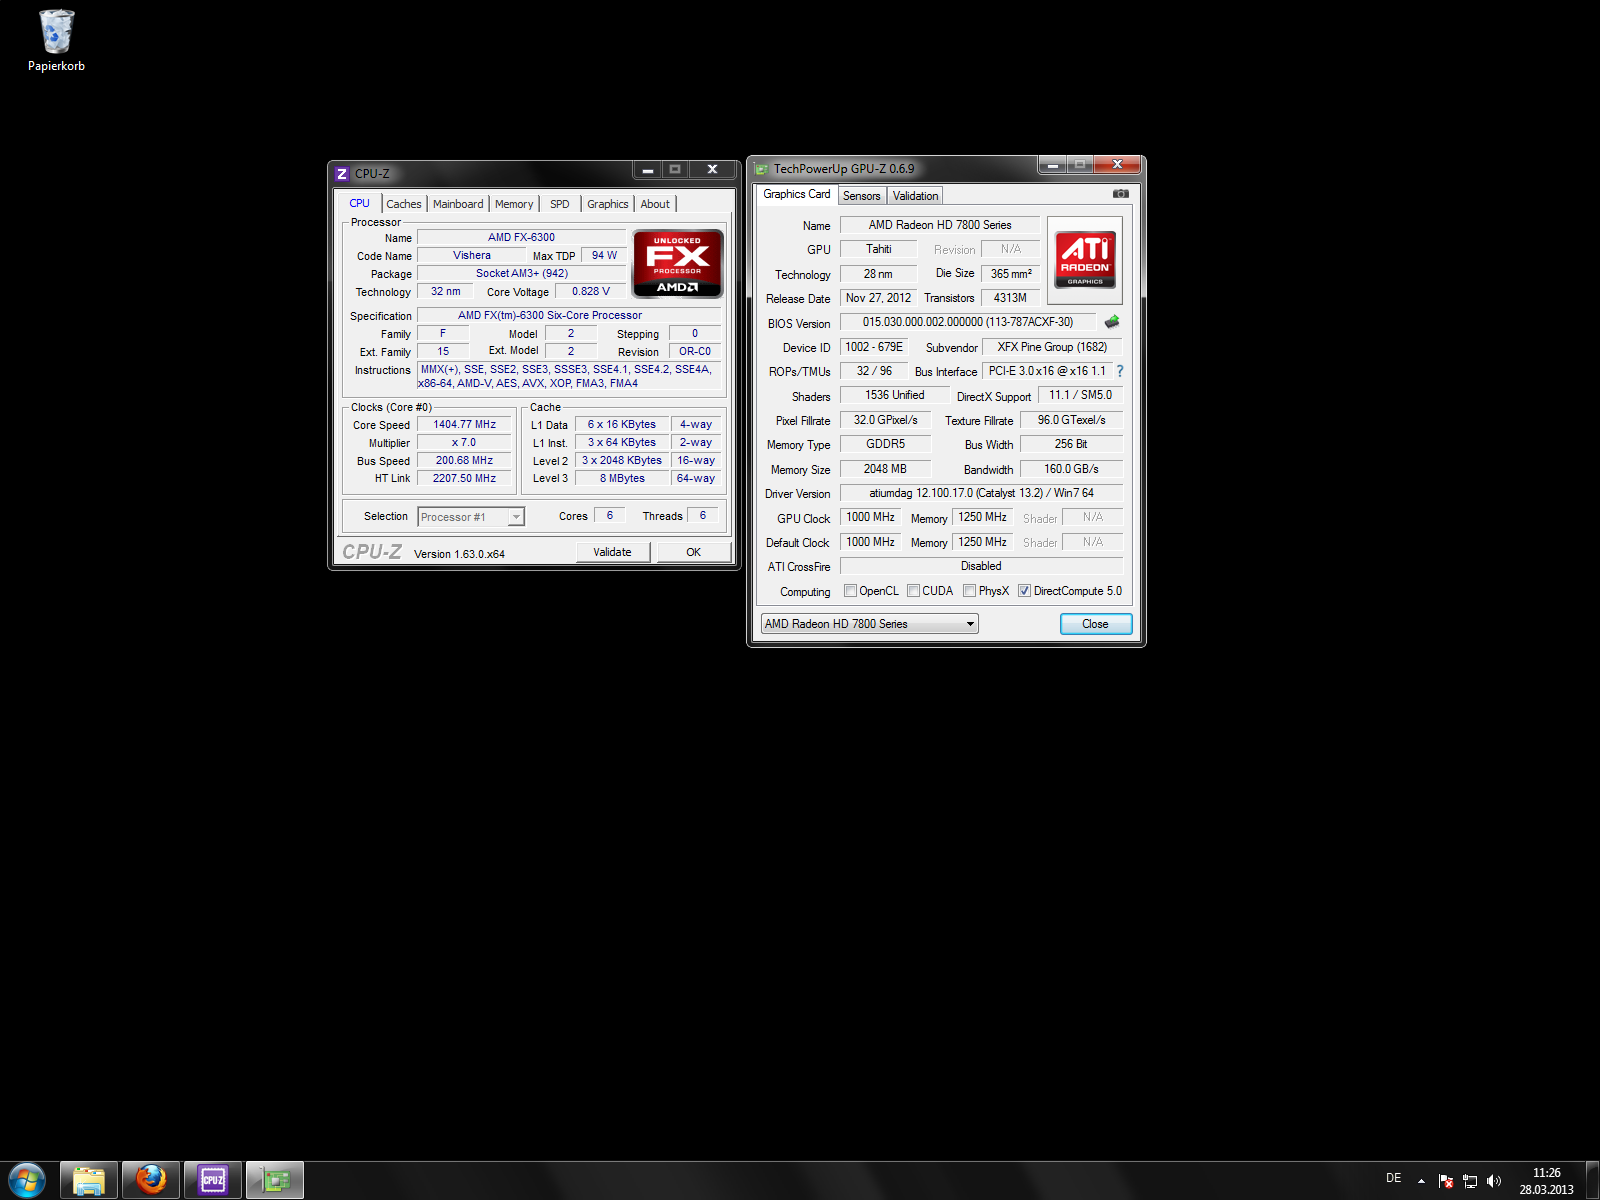Click the BIOS save chip icon
The image size is (1600, 1200).
[x=1112, y=322]
